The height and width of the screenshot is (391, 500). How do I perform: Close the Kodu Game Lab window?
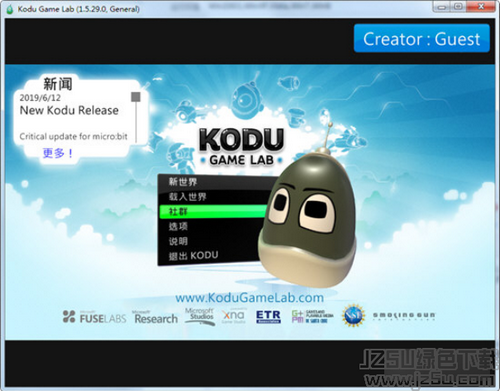tap(481, 7)
